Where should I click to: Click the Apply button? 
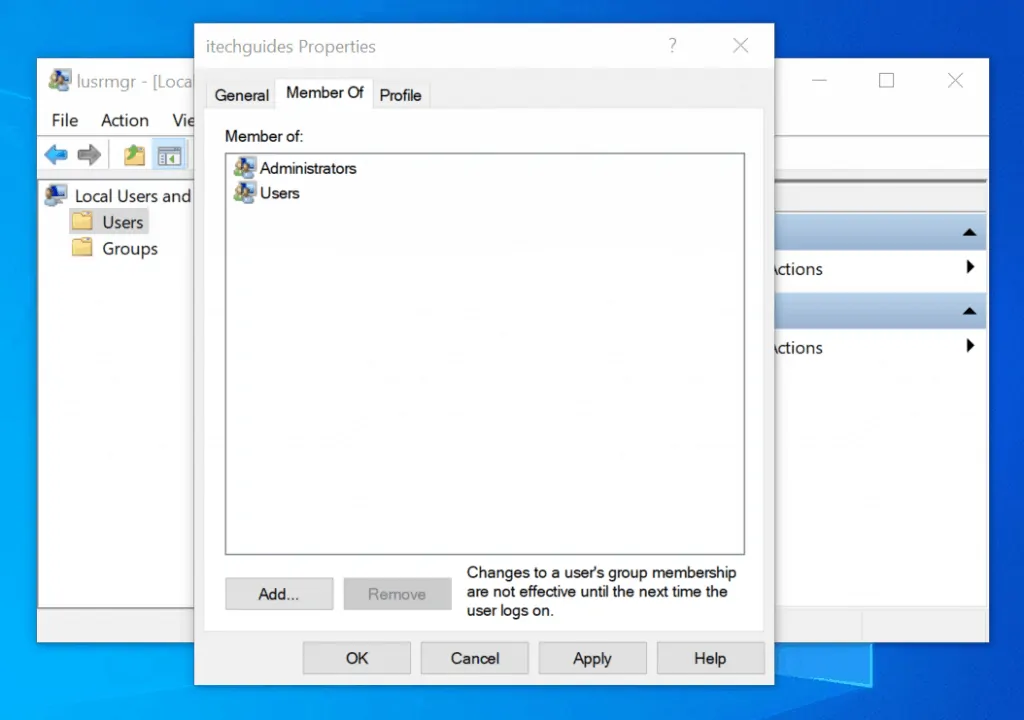tap(592, 658)
